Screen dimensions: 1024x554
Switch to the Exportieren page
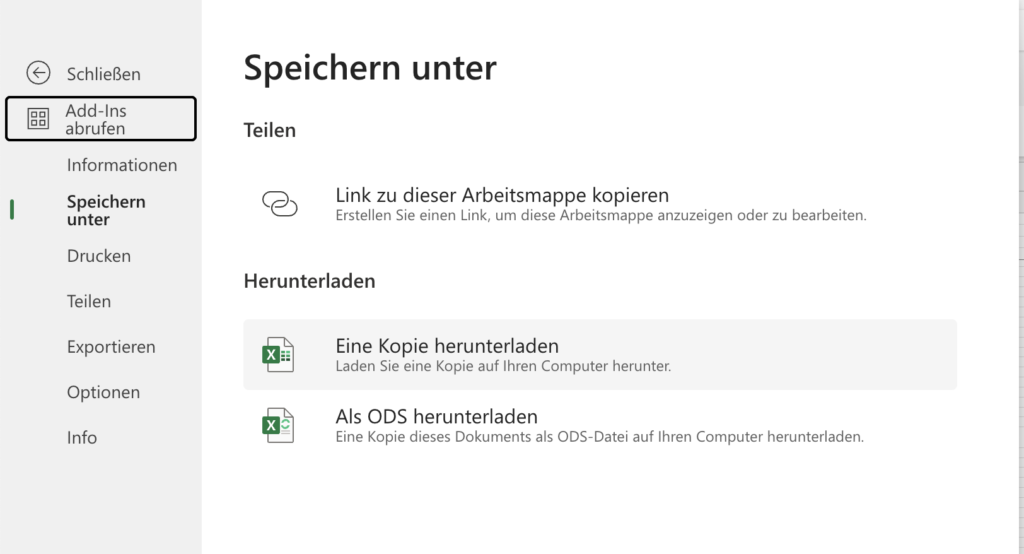pos(111,347)
